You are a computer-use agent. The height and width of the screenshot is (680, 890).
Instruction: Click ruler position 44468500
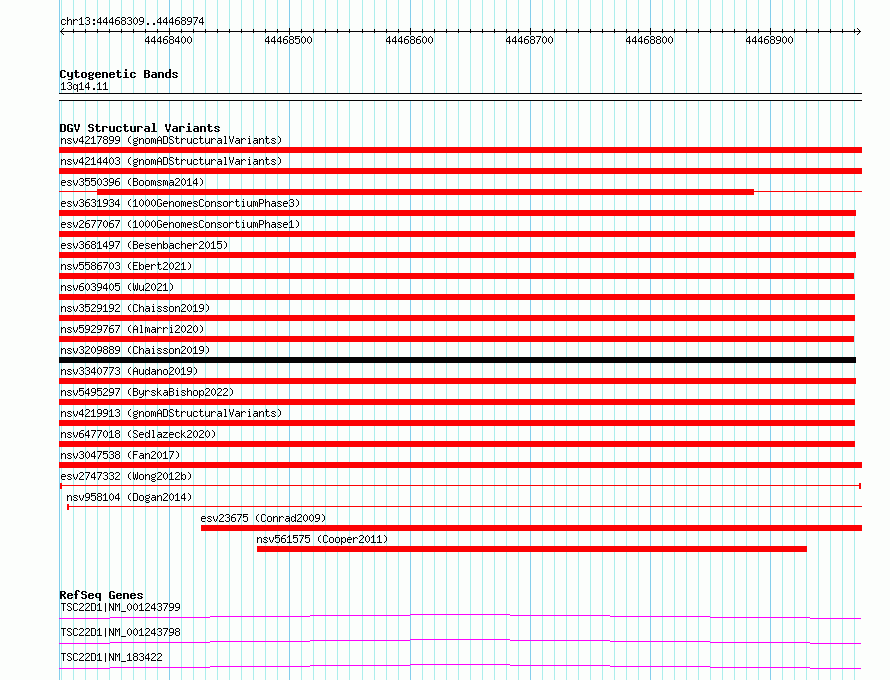pos(288,40)
